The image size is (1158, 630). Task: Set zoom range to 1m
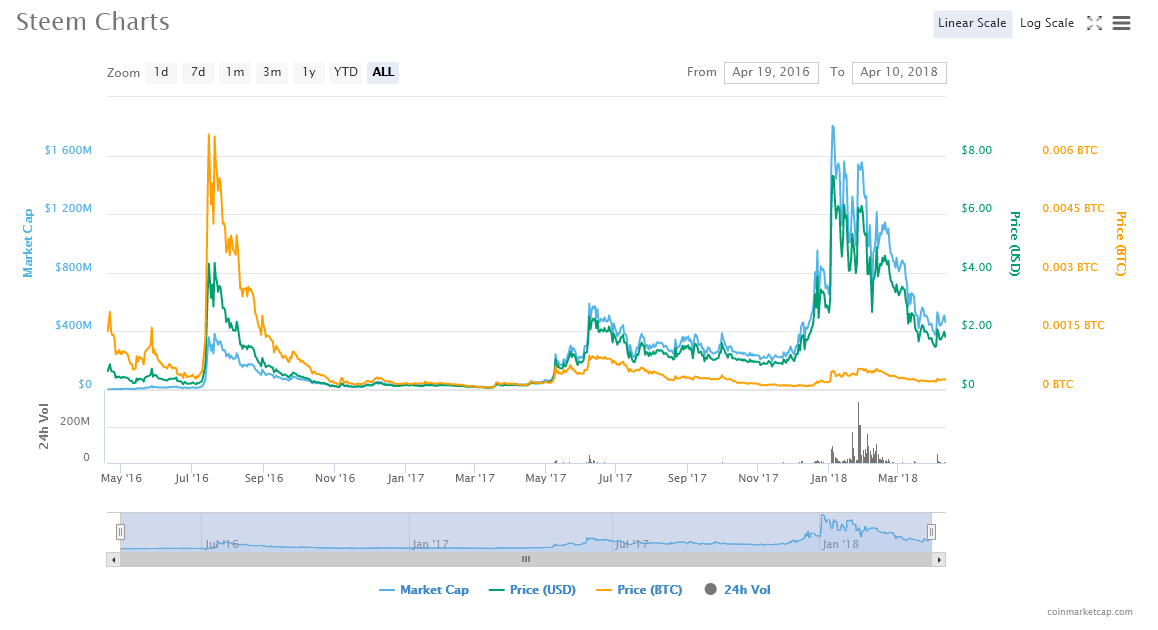235,72
